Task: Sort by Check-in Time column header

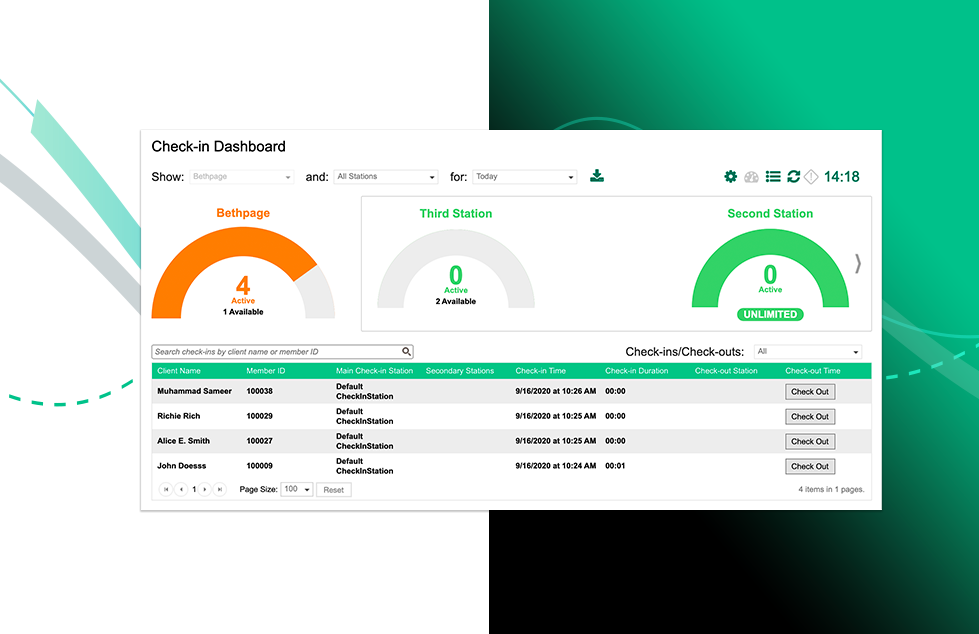Action: point(540,371)
